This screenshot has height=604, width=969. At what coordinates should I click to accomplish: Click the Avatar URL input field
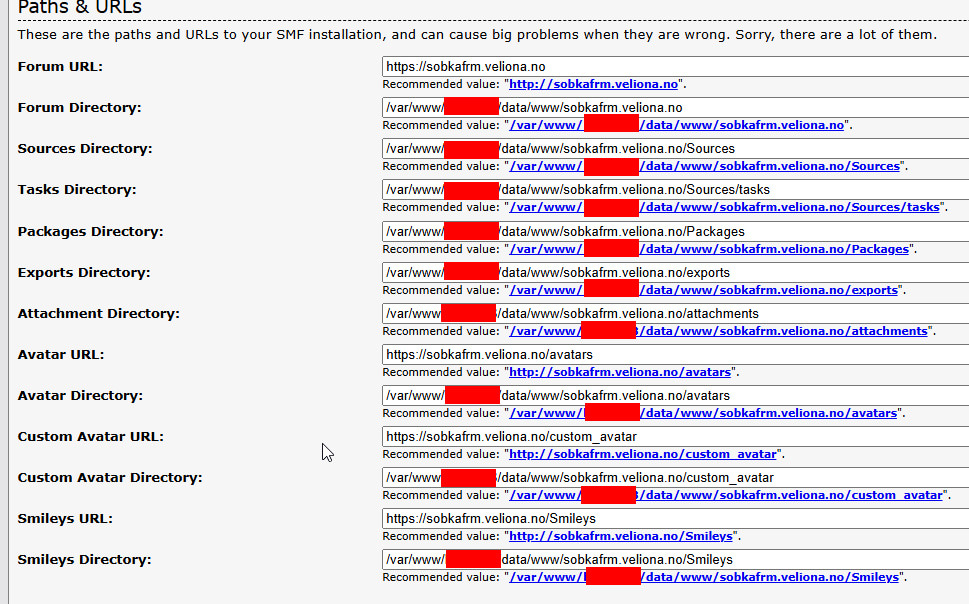(675, 354)
